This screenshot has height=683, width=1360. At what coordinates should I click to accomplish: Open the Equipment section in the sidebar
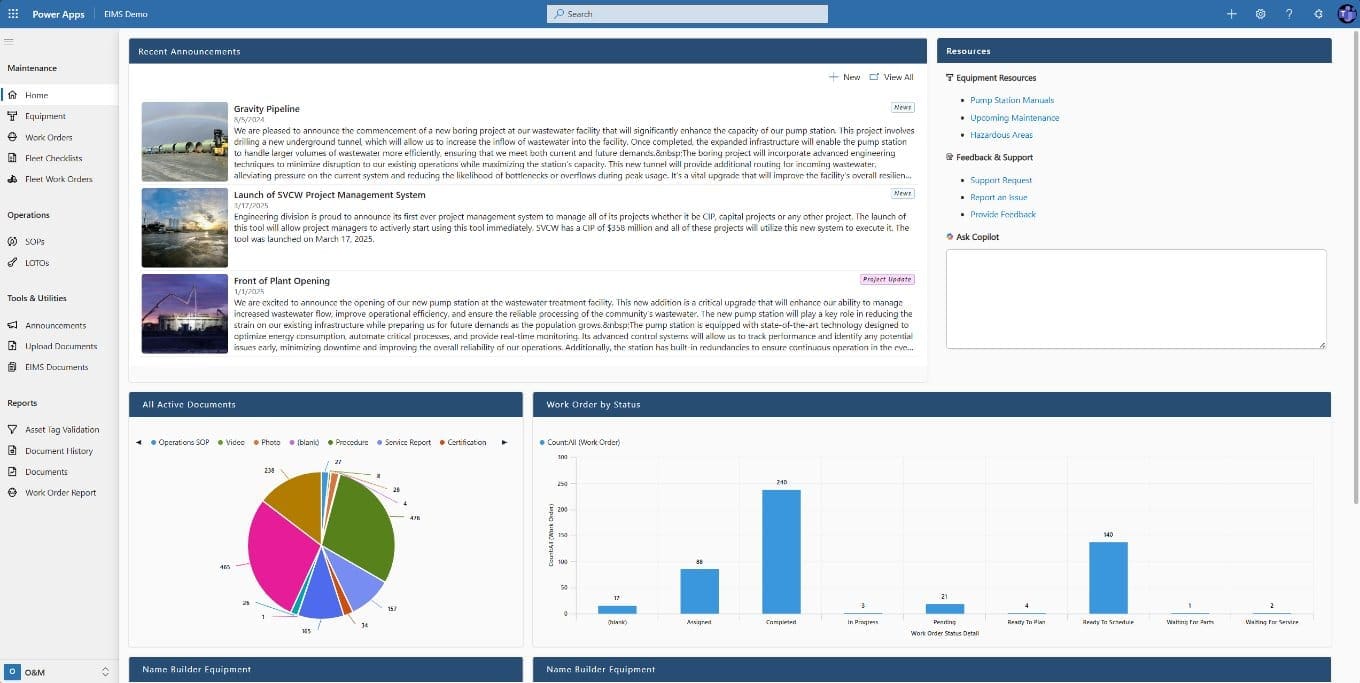click(x=47, y=116)
